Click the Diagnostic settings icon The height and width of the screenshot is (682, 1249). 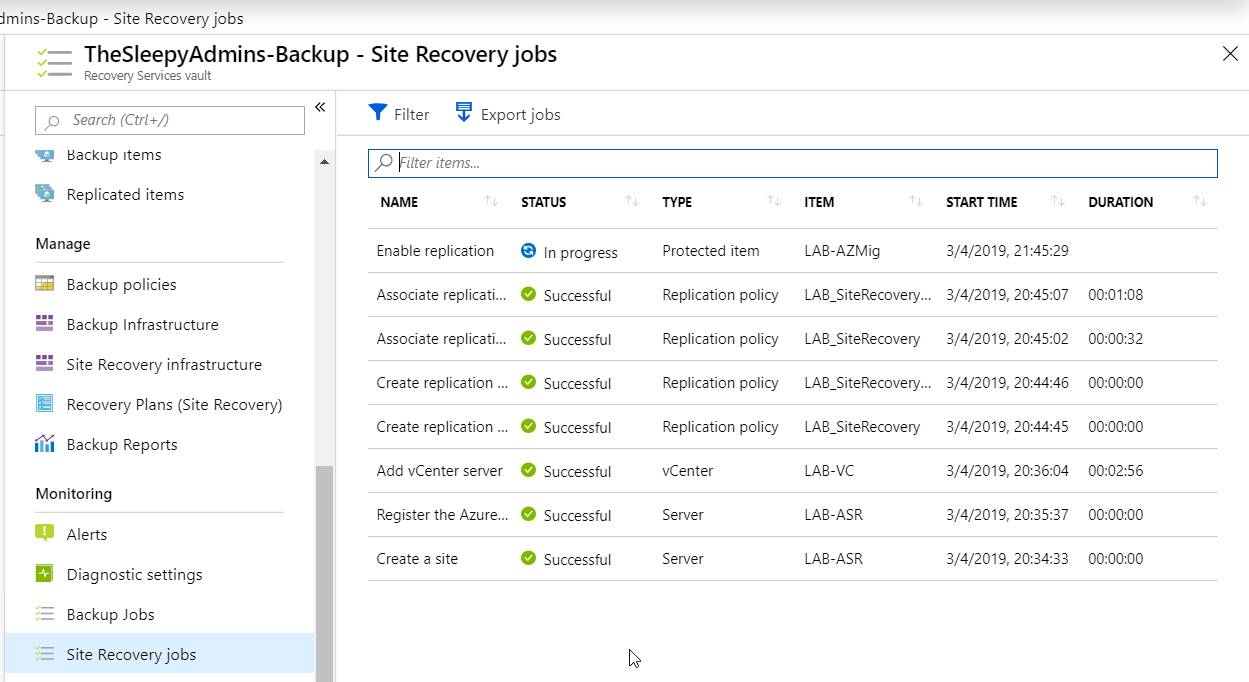click(x=45, y=574)
